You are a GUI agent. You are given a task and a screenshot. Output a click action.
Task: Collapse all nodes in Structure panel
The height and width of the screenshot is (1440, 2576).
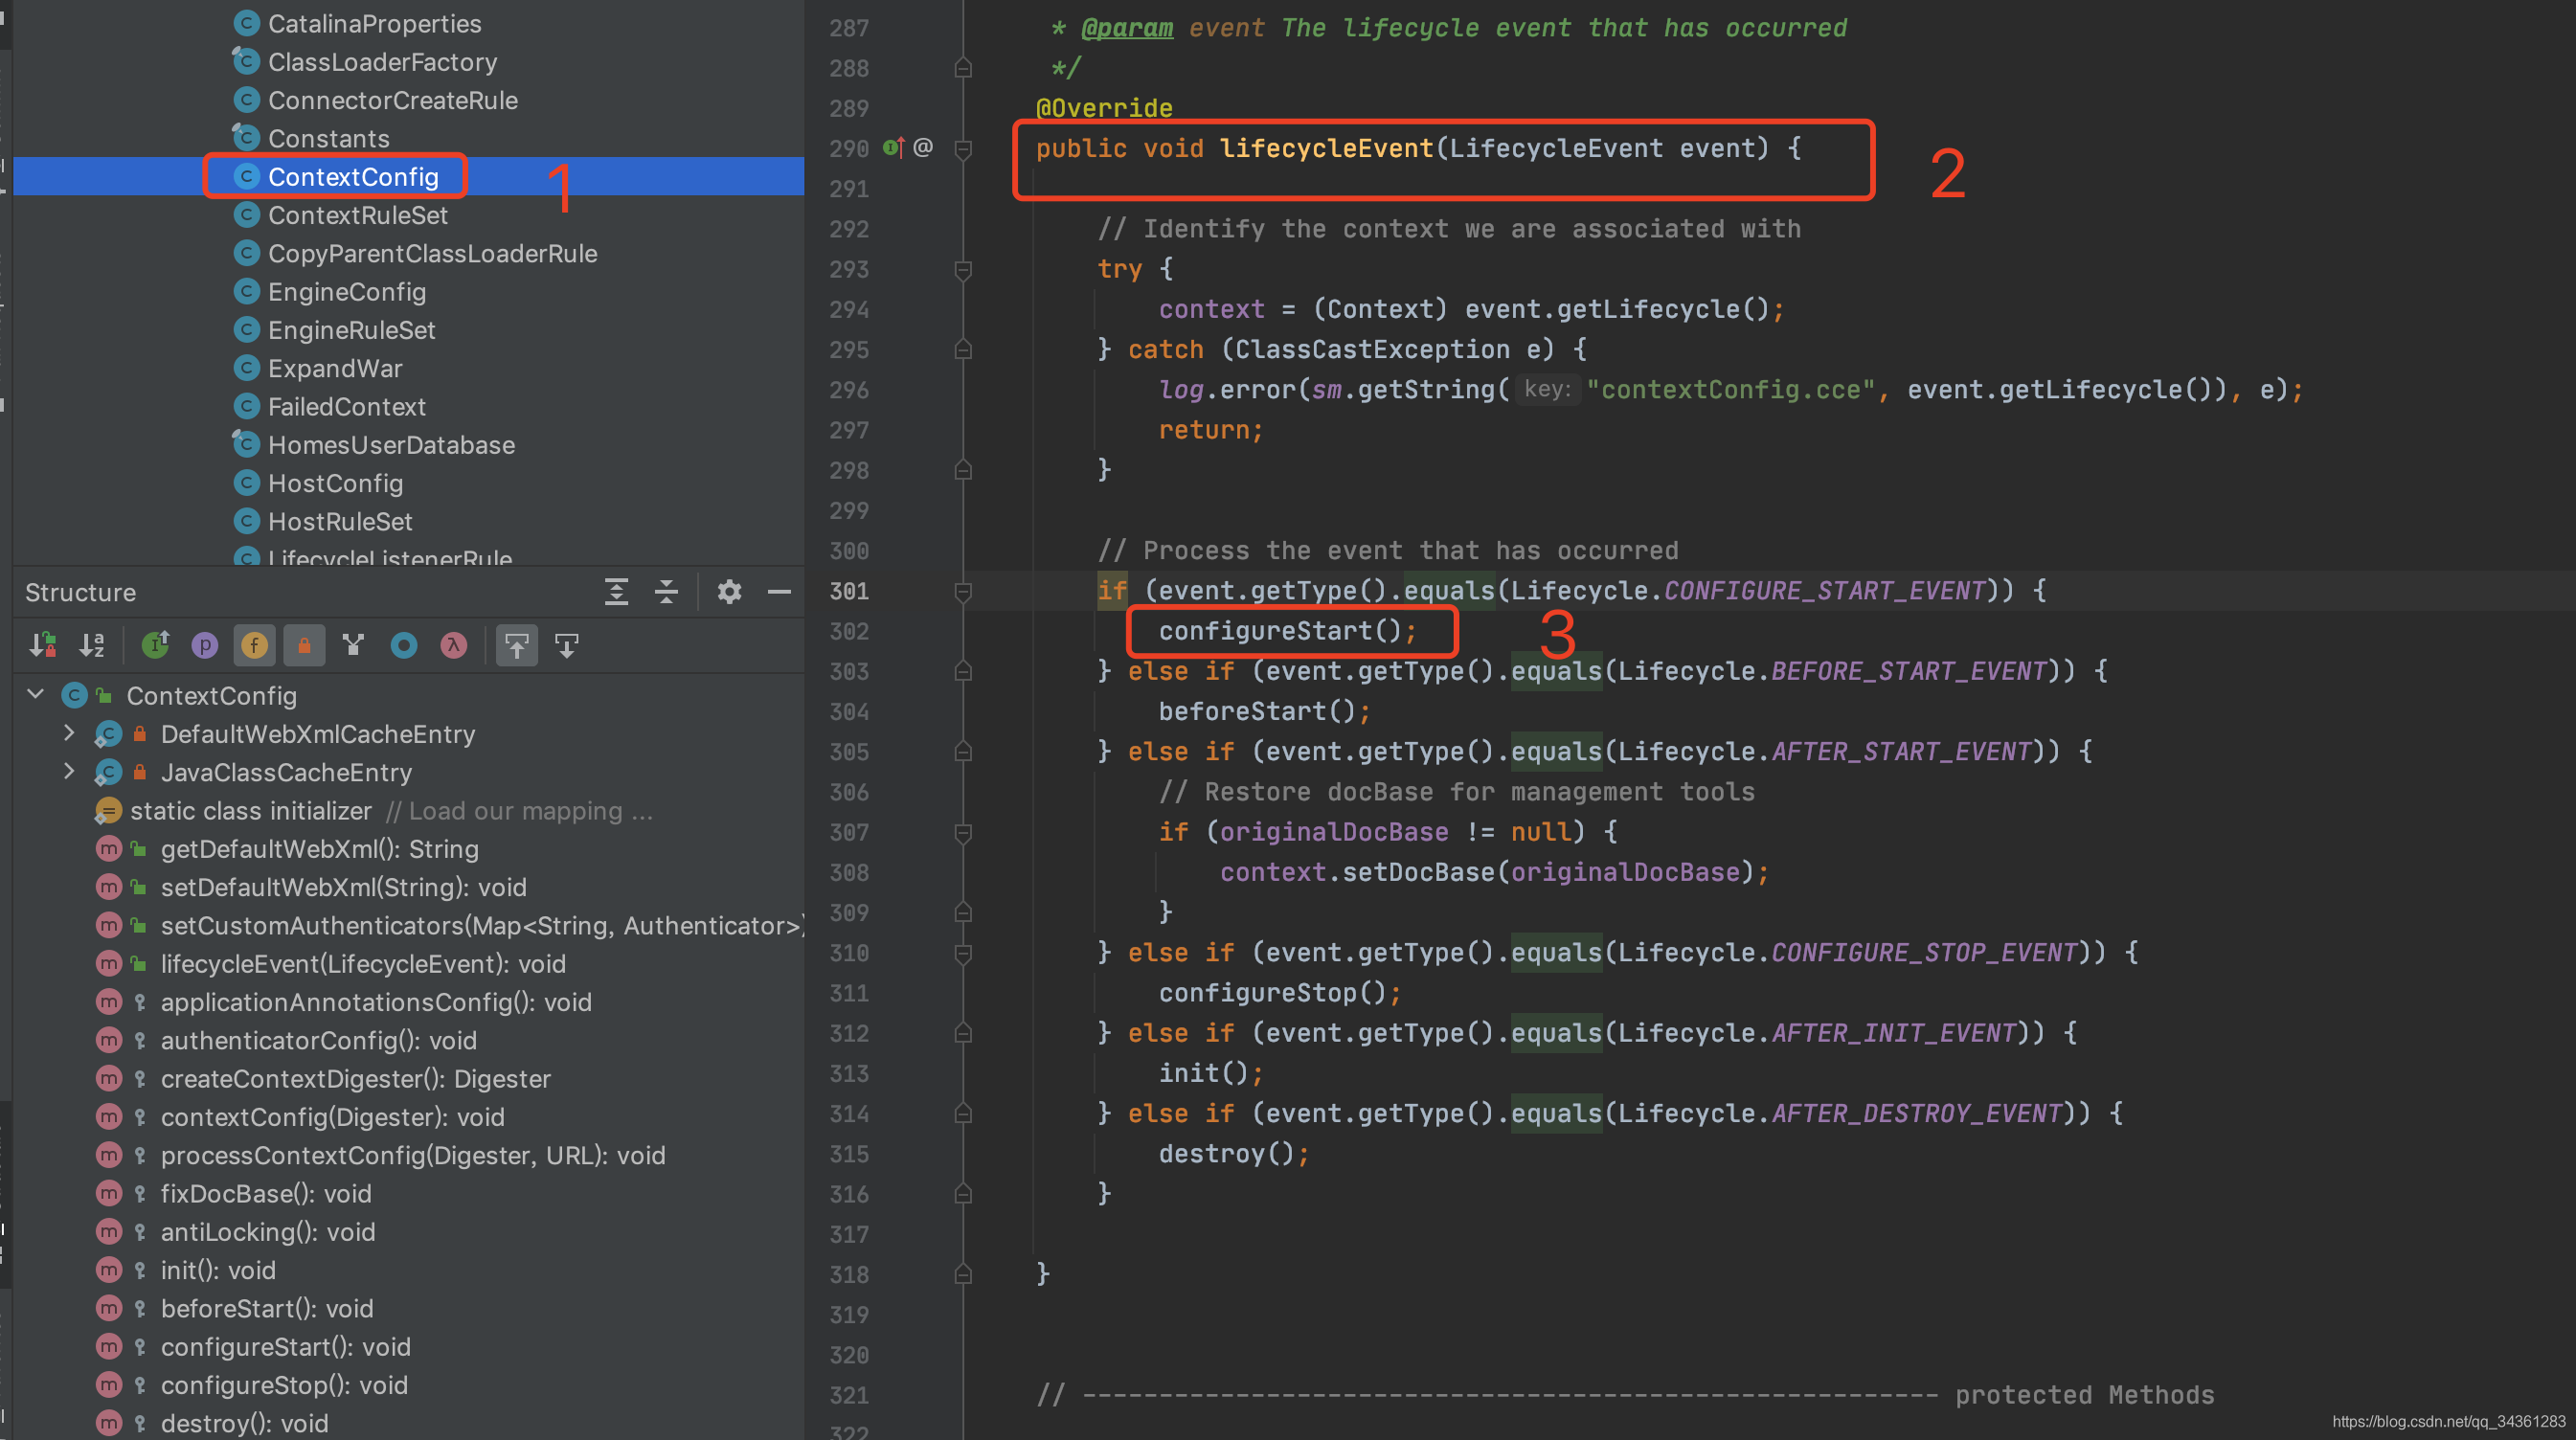[666, 592]
